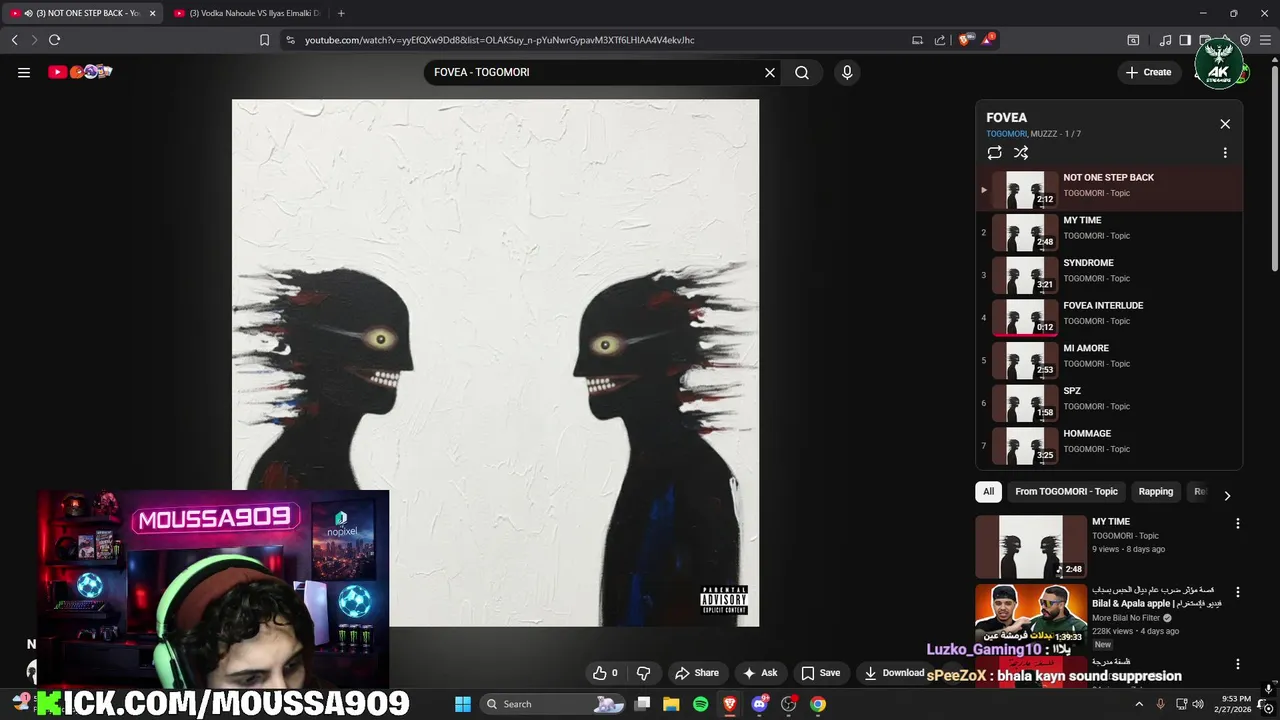Switch to Vodka Nahoule VS Ilyas Elmalki tab
Image resolution: width=1280 pixels, height=720 pixels.
pyautogui.click(x=246, y=13)
